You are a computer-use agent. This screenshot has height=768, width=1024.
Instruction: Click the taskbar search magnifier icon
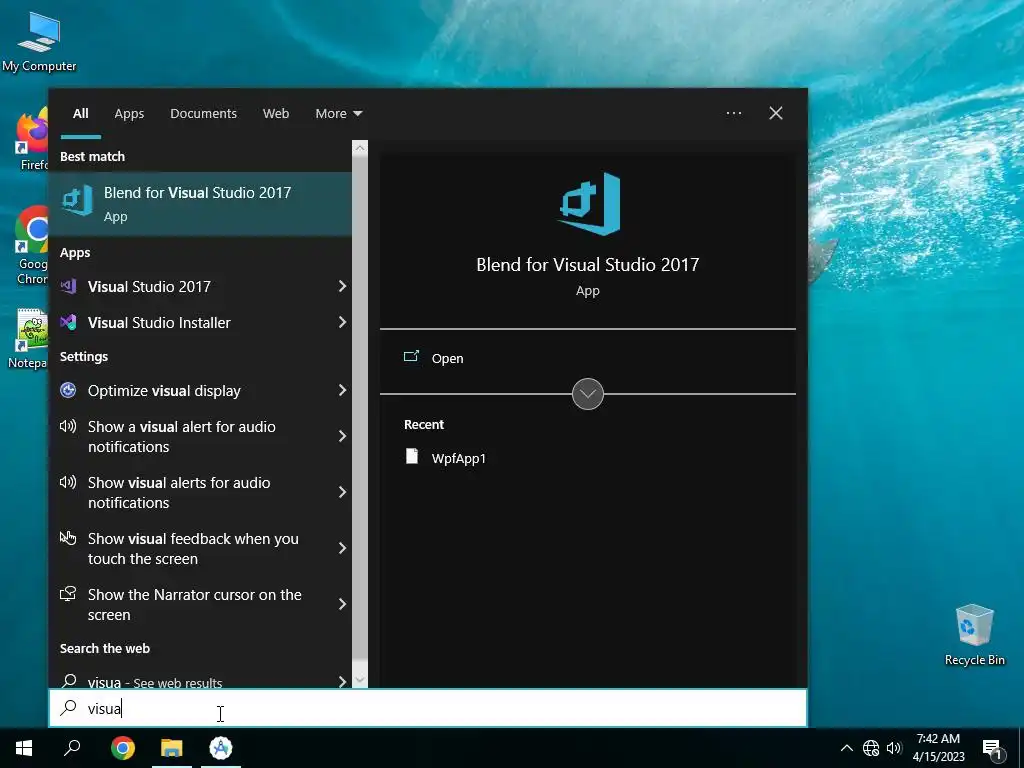[72, 748]
